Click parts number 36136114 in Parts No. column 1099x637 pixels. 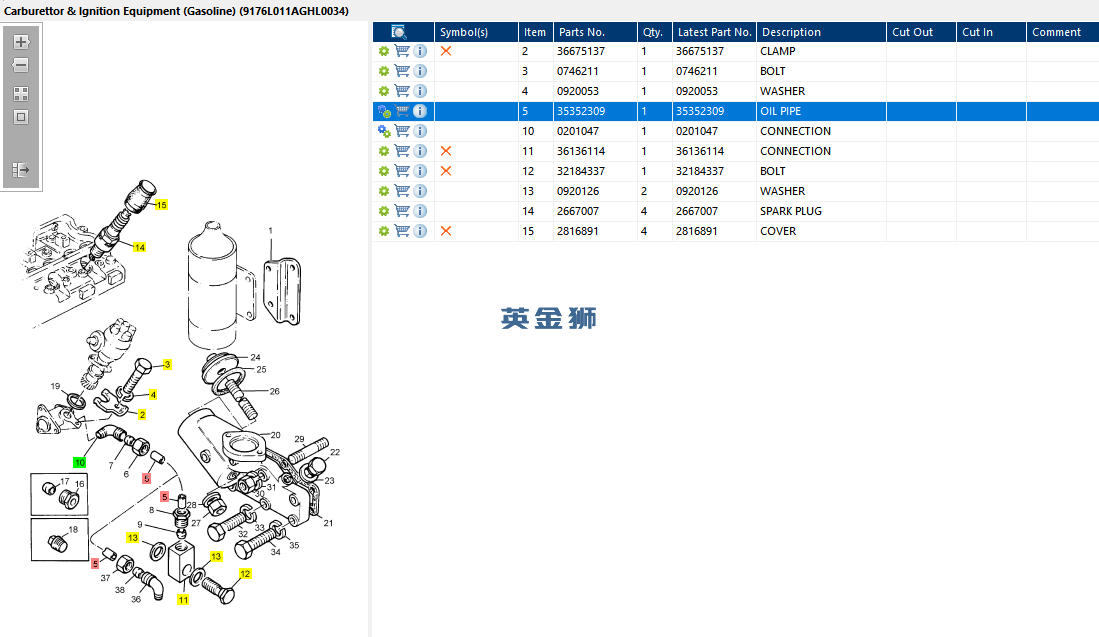pyautogui.click(x=581, y=151)
